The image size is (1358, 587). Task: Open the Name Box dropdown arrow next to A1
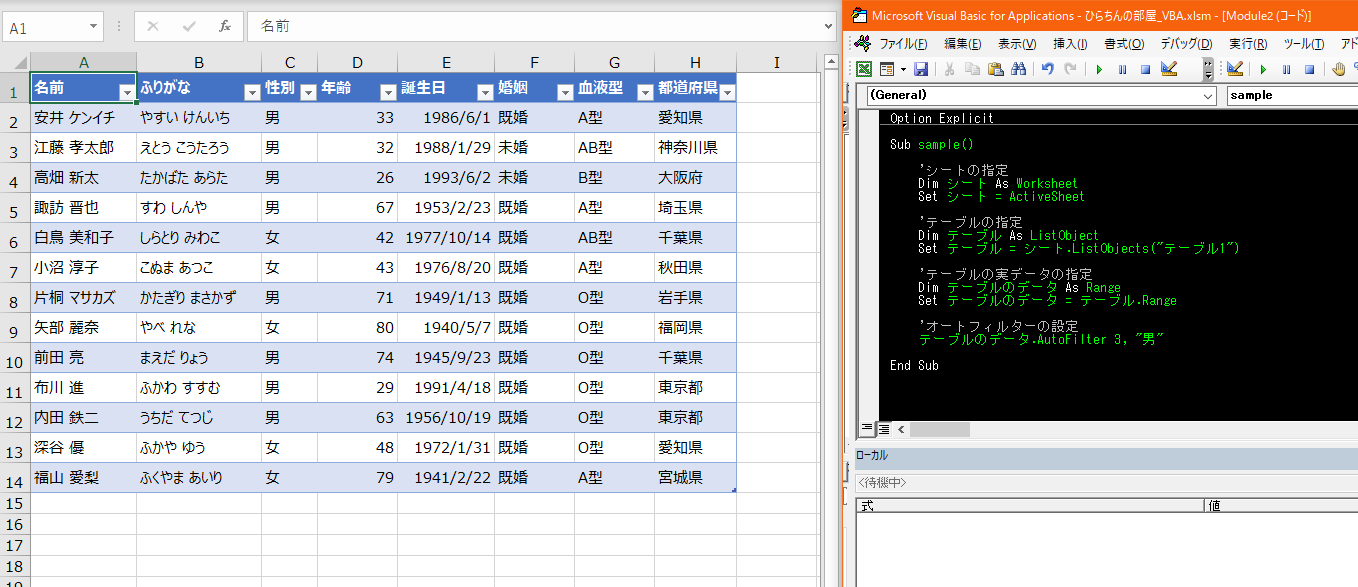click(94, 27)
